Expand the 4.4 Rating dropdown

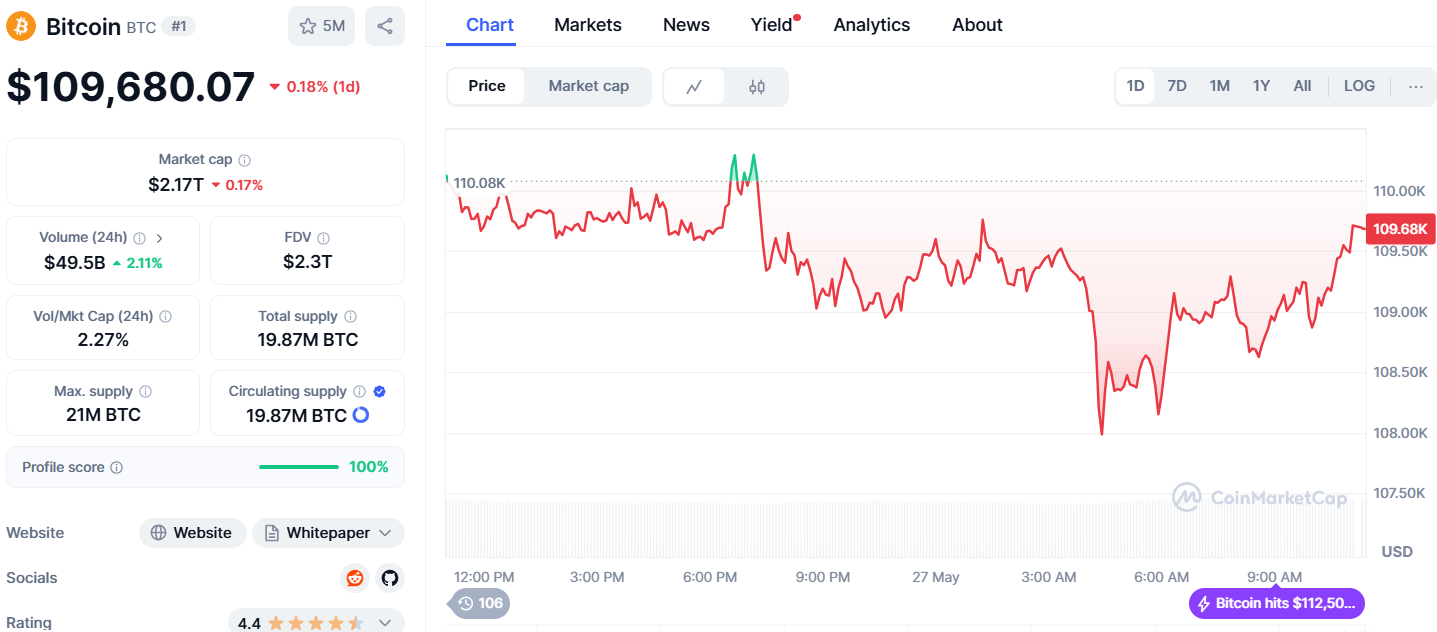[316, 622]
